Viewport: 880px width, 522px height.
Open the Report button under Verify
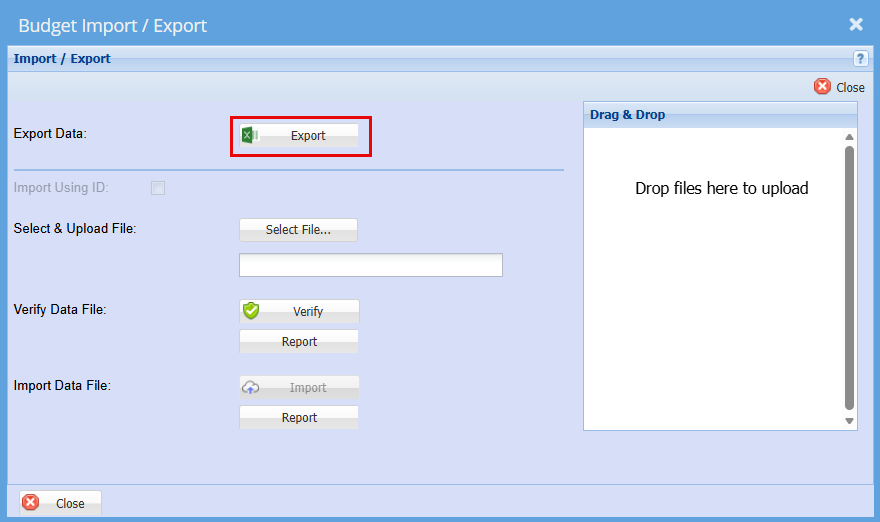coord(299,341)
